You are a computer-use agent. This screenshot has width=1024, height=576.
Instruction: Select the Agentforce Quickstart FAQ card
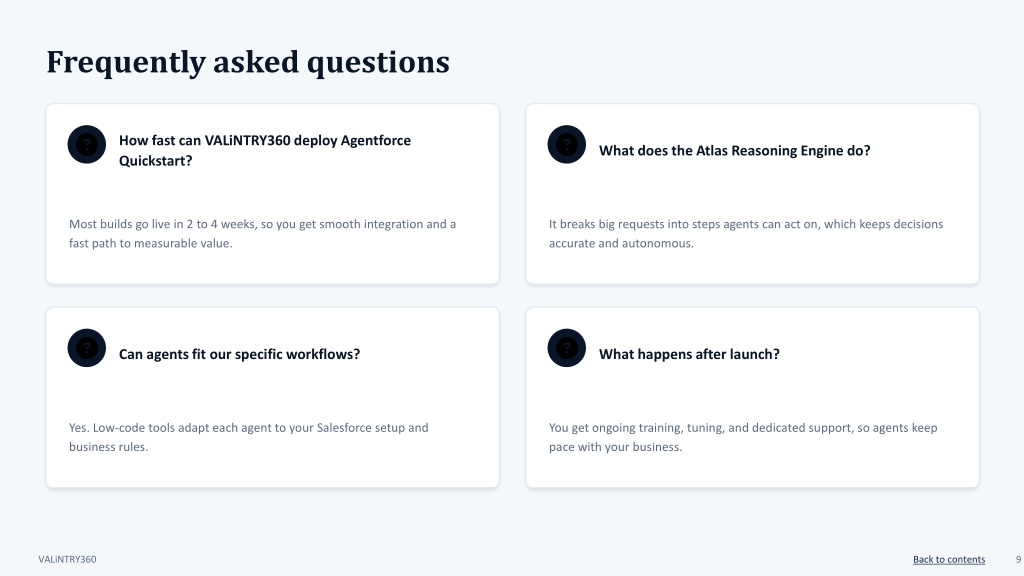tap(272, 194)
